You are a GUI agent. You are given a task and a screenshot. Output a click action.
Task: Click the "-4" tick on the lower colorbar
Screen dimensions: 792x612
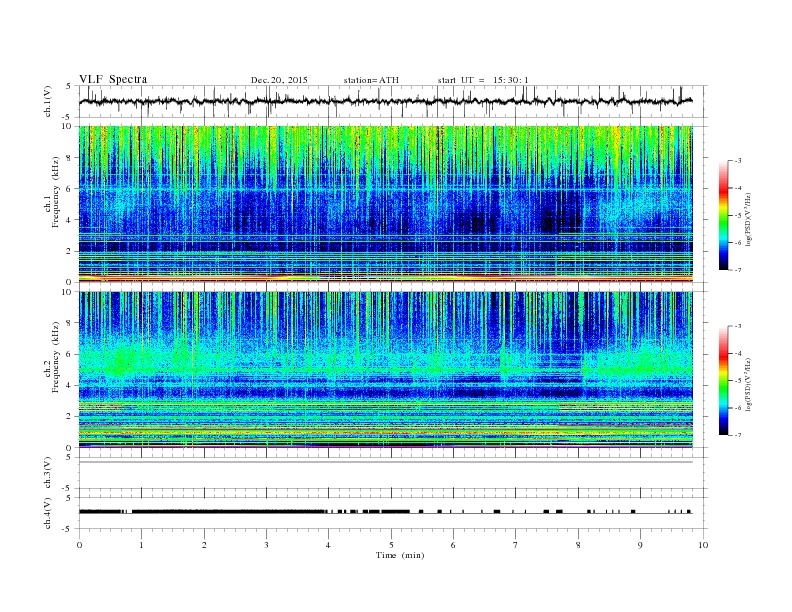(737, 353)
